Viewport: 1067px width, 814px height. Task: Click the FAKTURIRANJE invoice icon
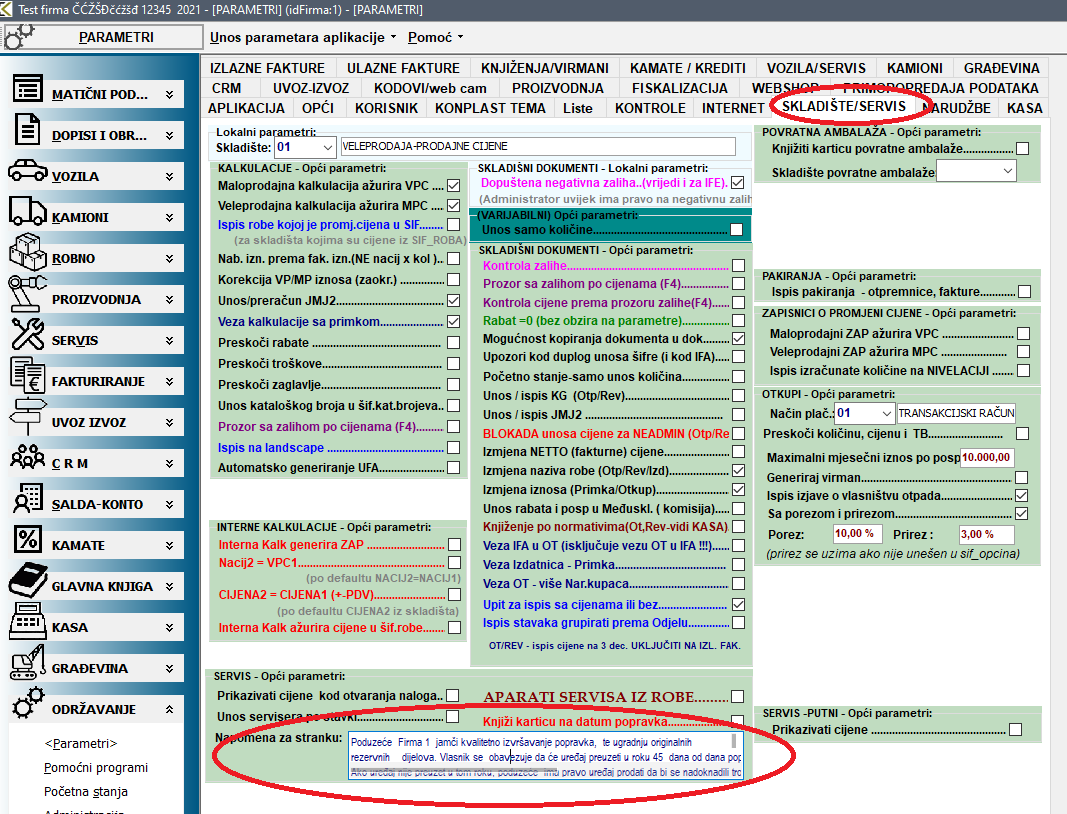[28, 375]
